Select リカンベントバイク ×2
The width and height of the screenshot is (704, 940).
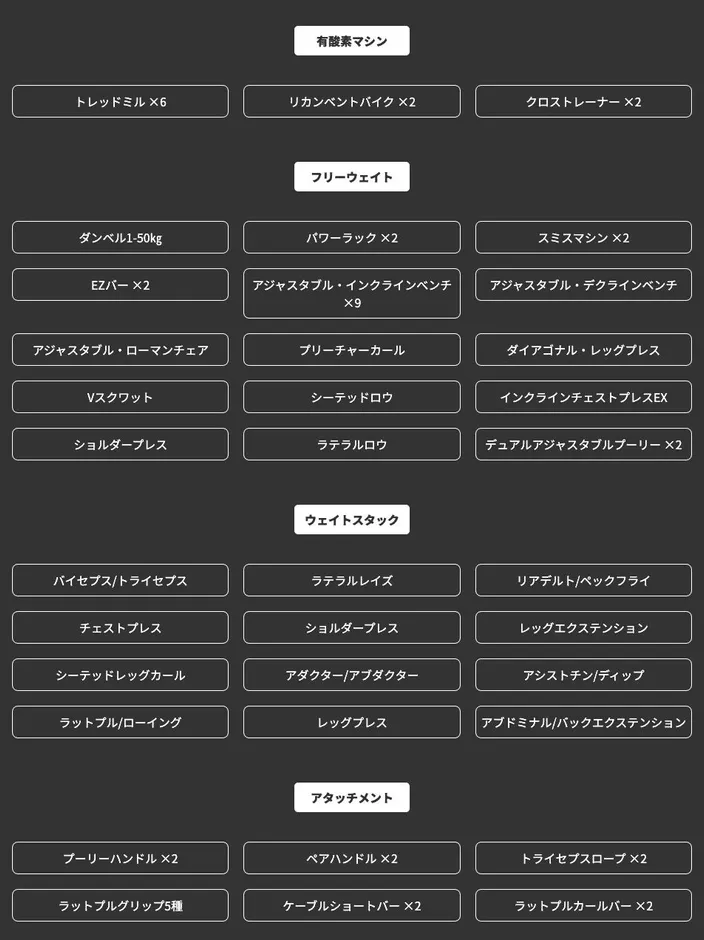(x=352, y=101)
